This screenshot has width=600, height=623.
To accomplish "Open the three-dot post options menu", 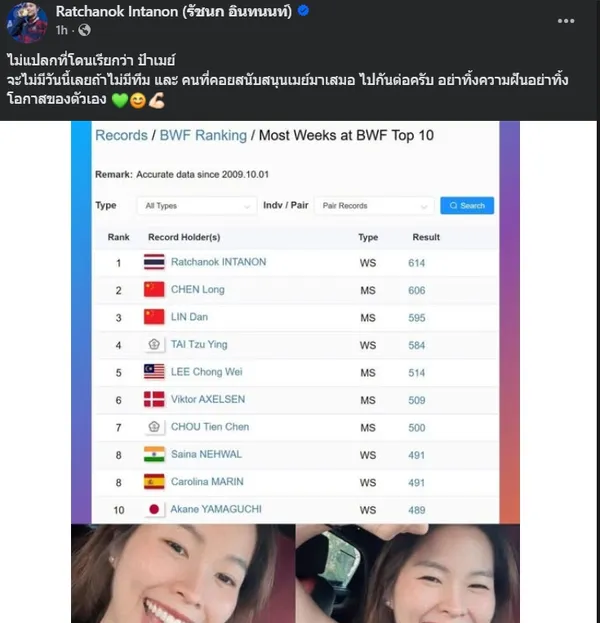I will (x=566, y=21).
